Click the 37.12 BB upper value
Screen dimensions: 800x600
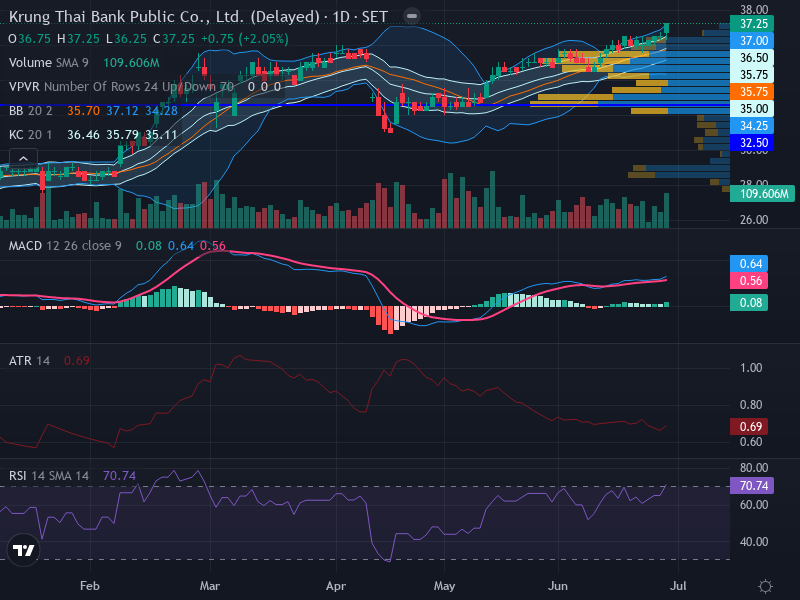coord(122,111)
